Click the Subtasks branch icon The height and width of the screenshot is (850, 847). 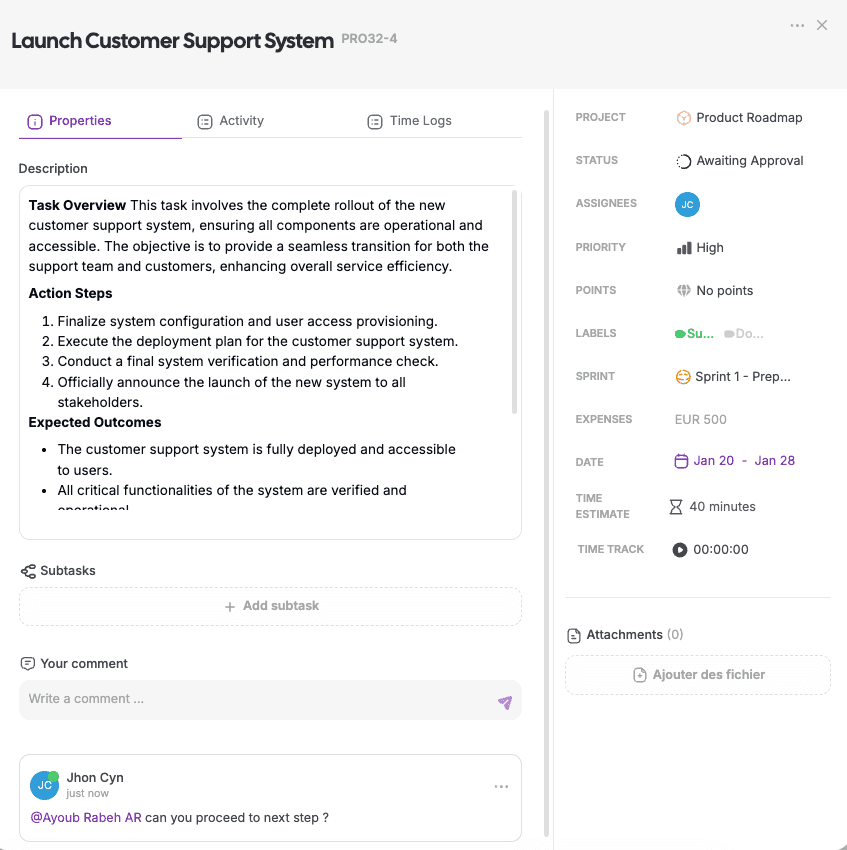tap(28, 571)
